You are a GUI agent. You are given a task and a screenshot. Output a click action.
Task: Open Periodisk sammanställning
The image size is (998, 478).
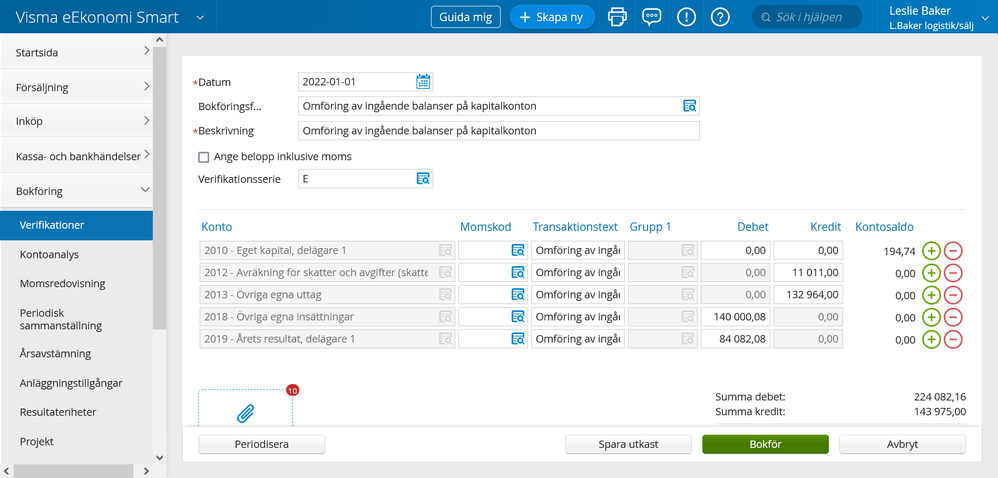pos(60,319)
